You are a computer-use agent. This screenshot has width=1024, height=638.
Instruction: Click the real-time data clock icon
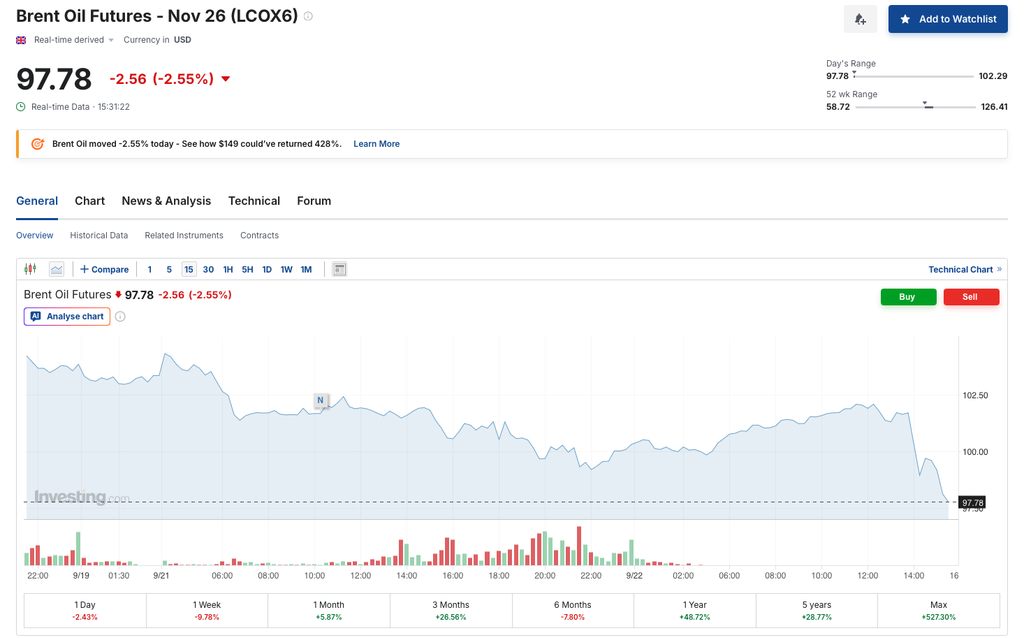21,106
